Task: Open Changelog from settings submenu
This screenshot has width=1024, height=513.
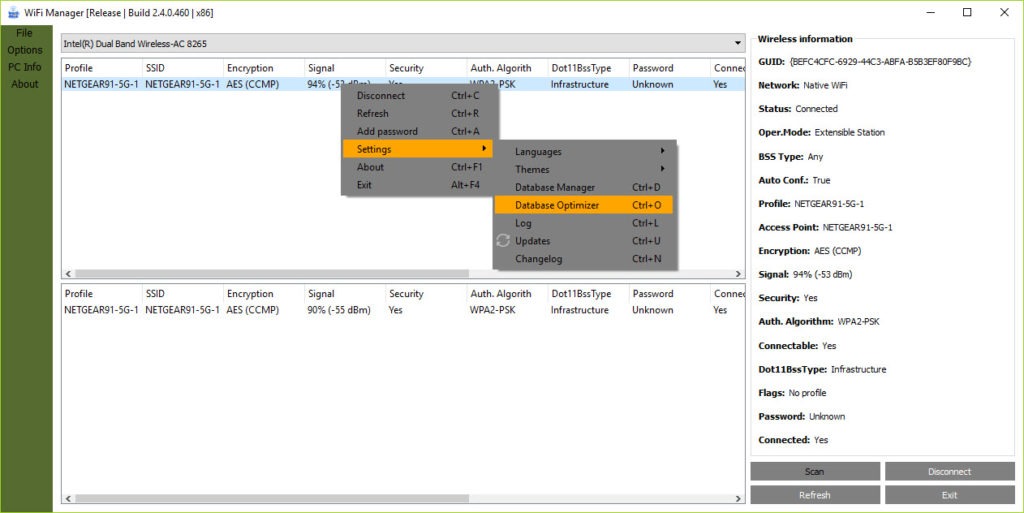Action: (584, 258)
